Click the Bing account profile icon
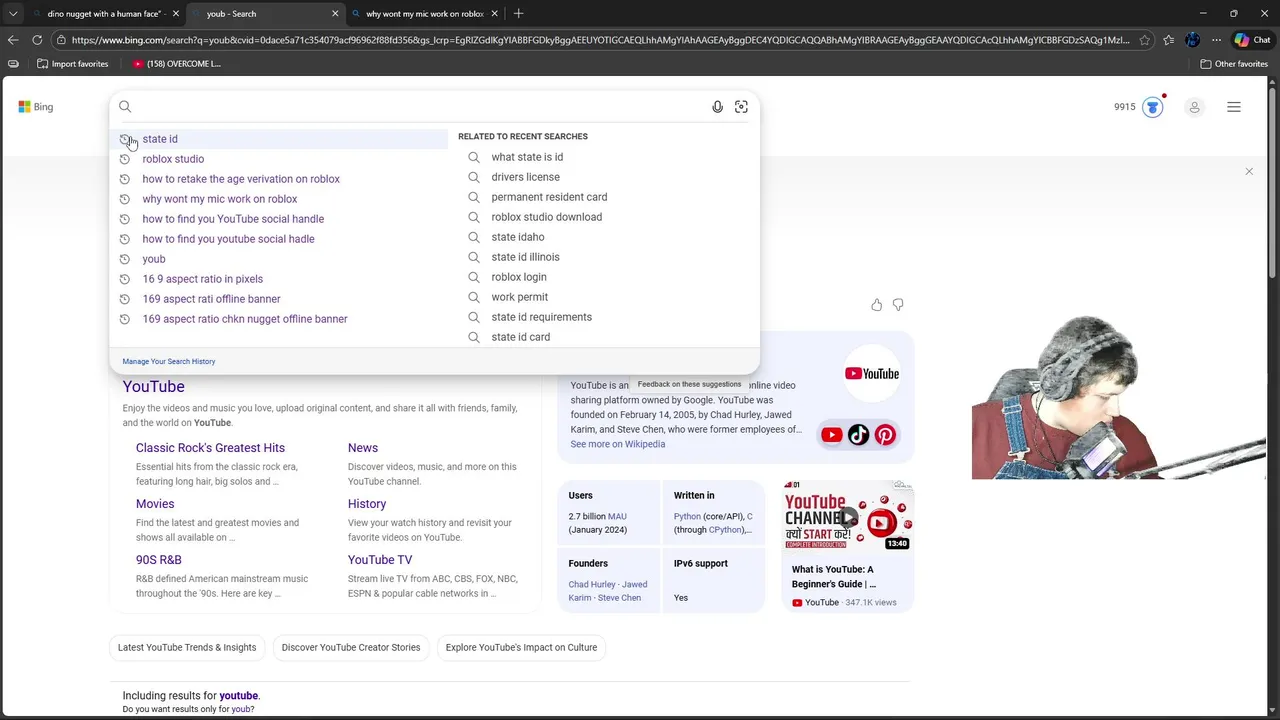The width and height of the screenshot is (1280, 720). 1194,107
